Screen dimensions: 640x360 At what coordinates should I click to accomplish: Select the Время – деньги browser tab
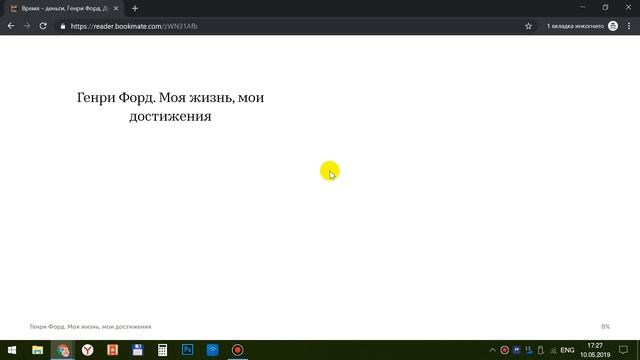[x=64, y=9]
